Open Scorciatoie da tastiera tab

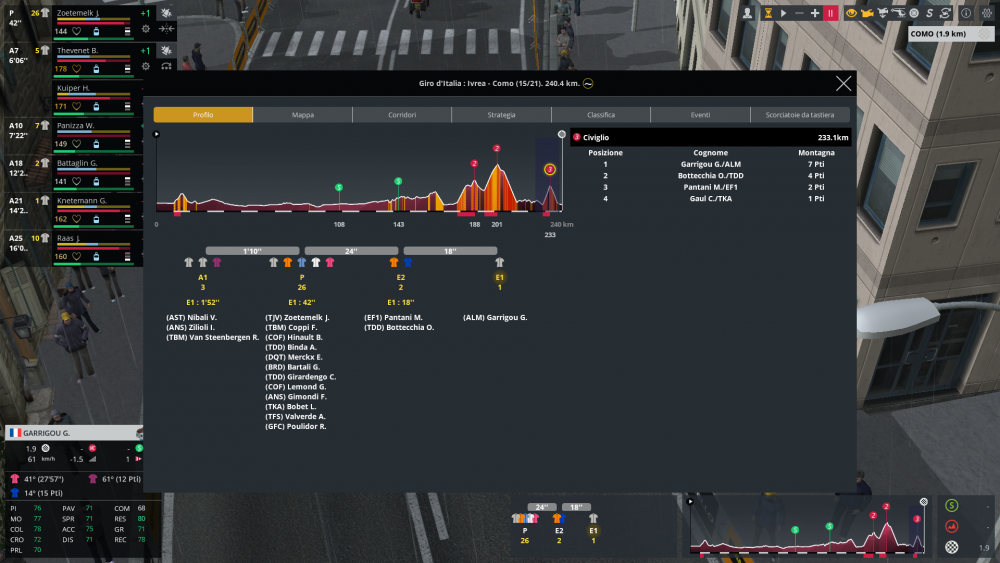click(x=800, y=115)
